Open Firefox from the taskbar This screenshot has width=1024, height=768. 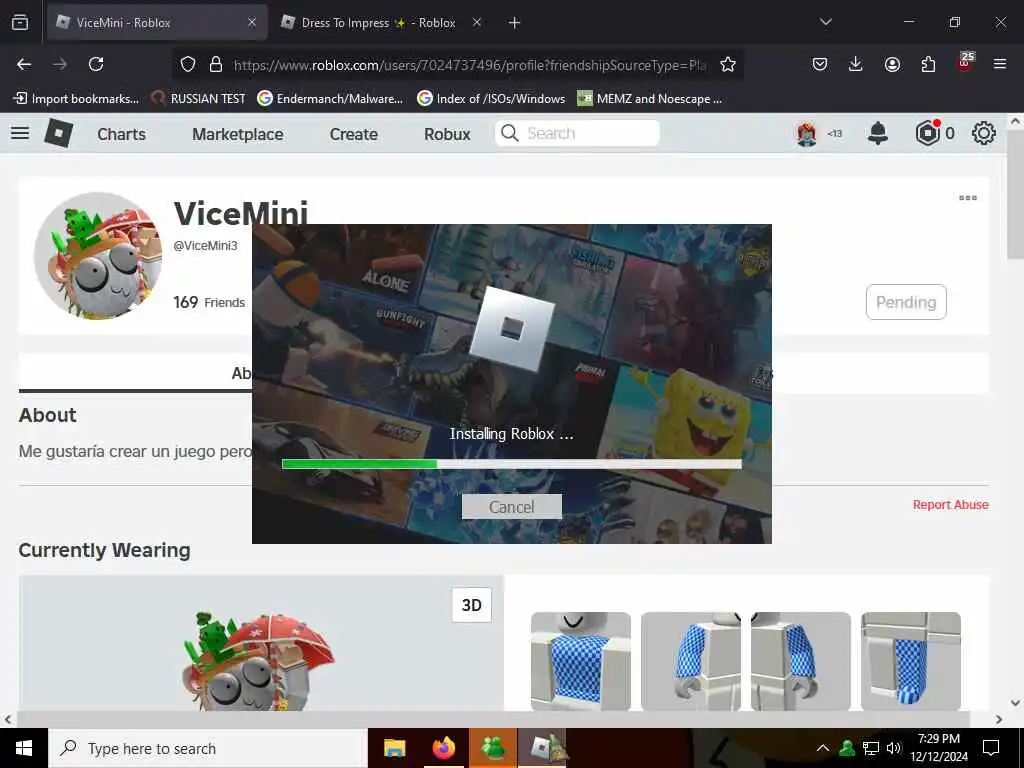click(x=443, y=748)
